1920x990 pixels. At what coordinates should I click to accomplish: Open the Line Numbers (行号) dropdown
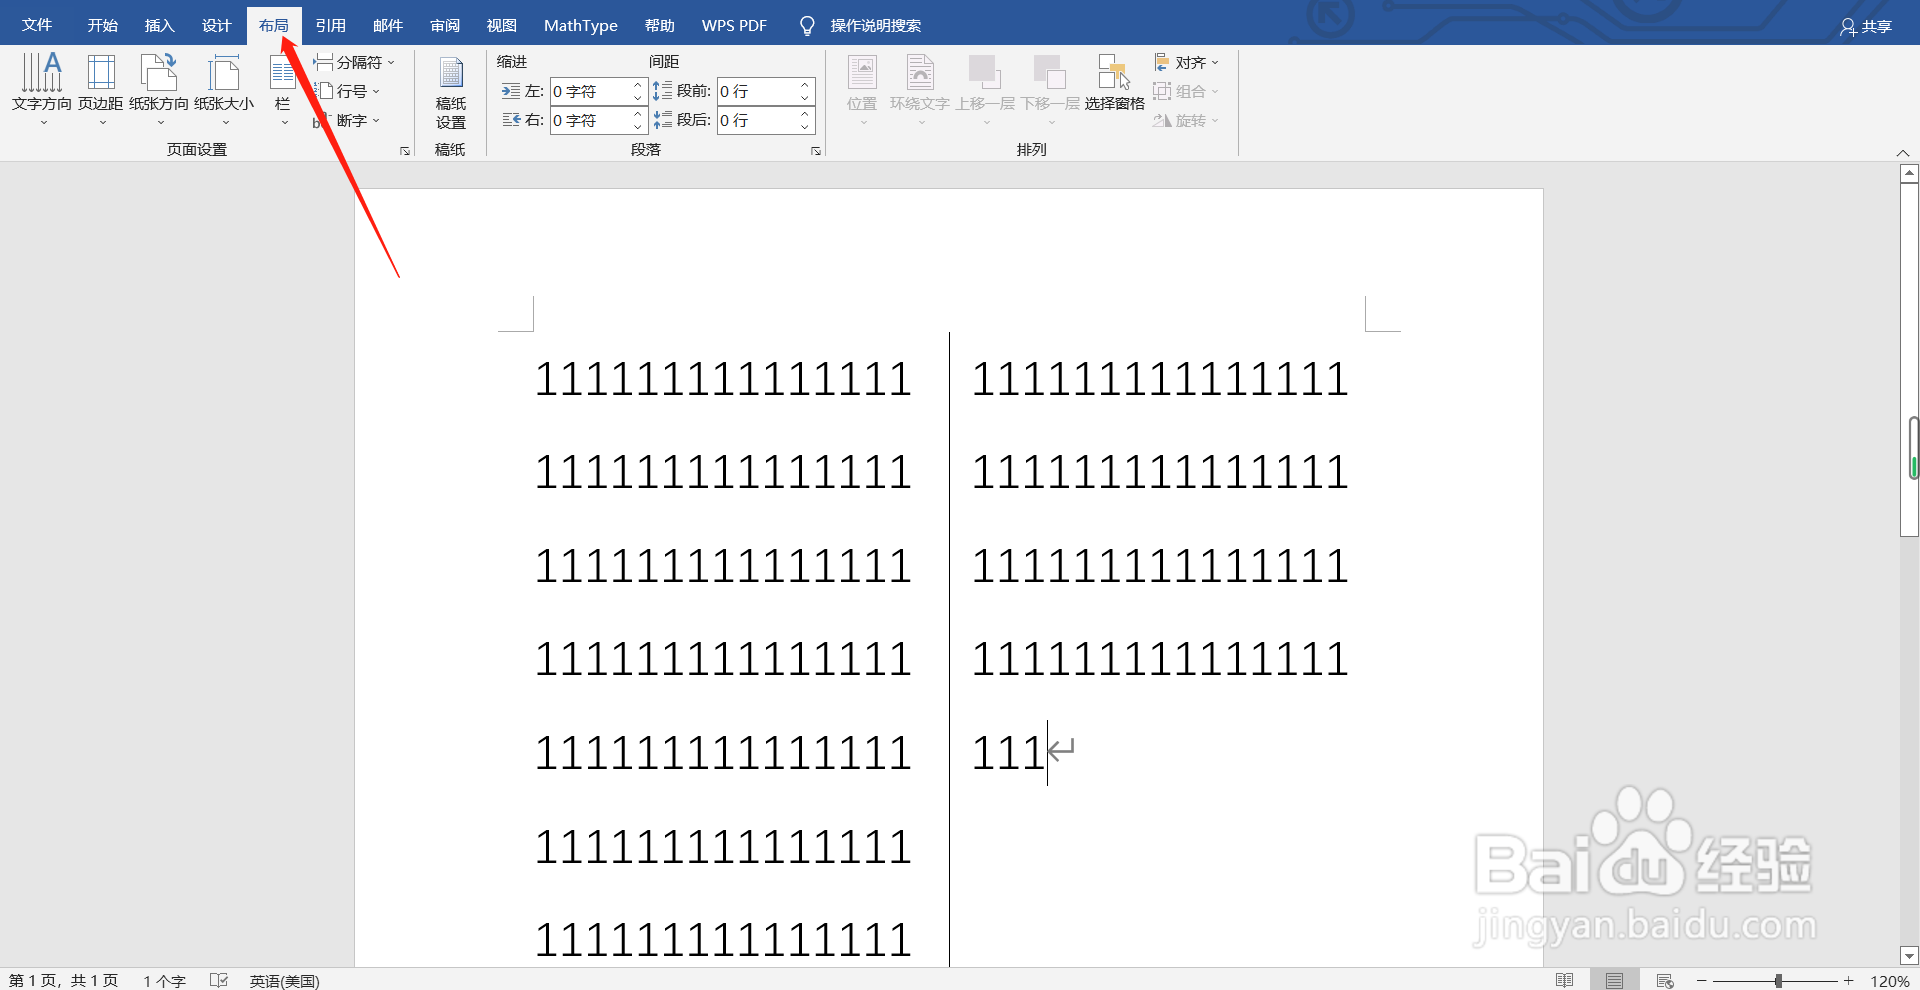(x=347, y=91)
